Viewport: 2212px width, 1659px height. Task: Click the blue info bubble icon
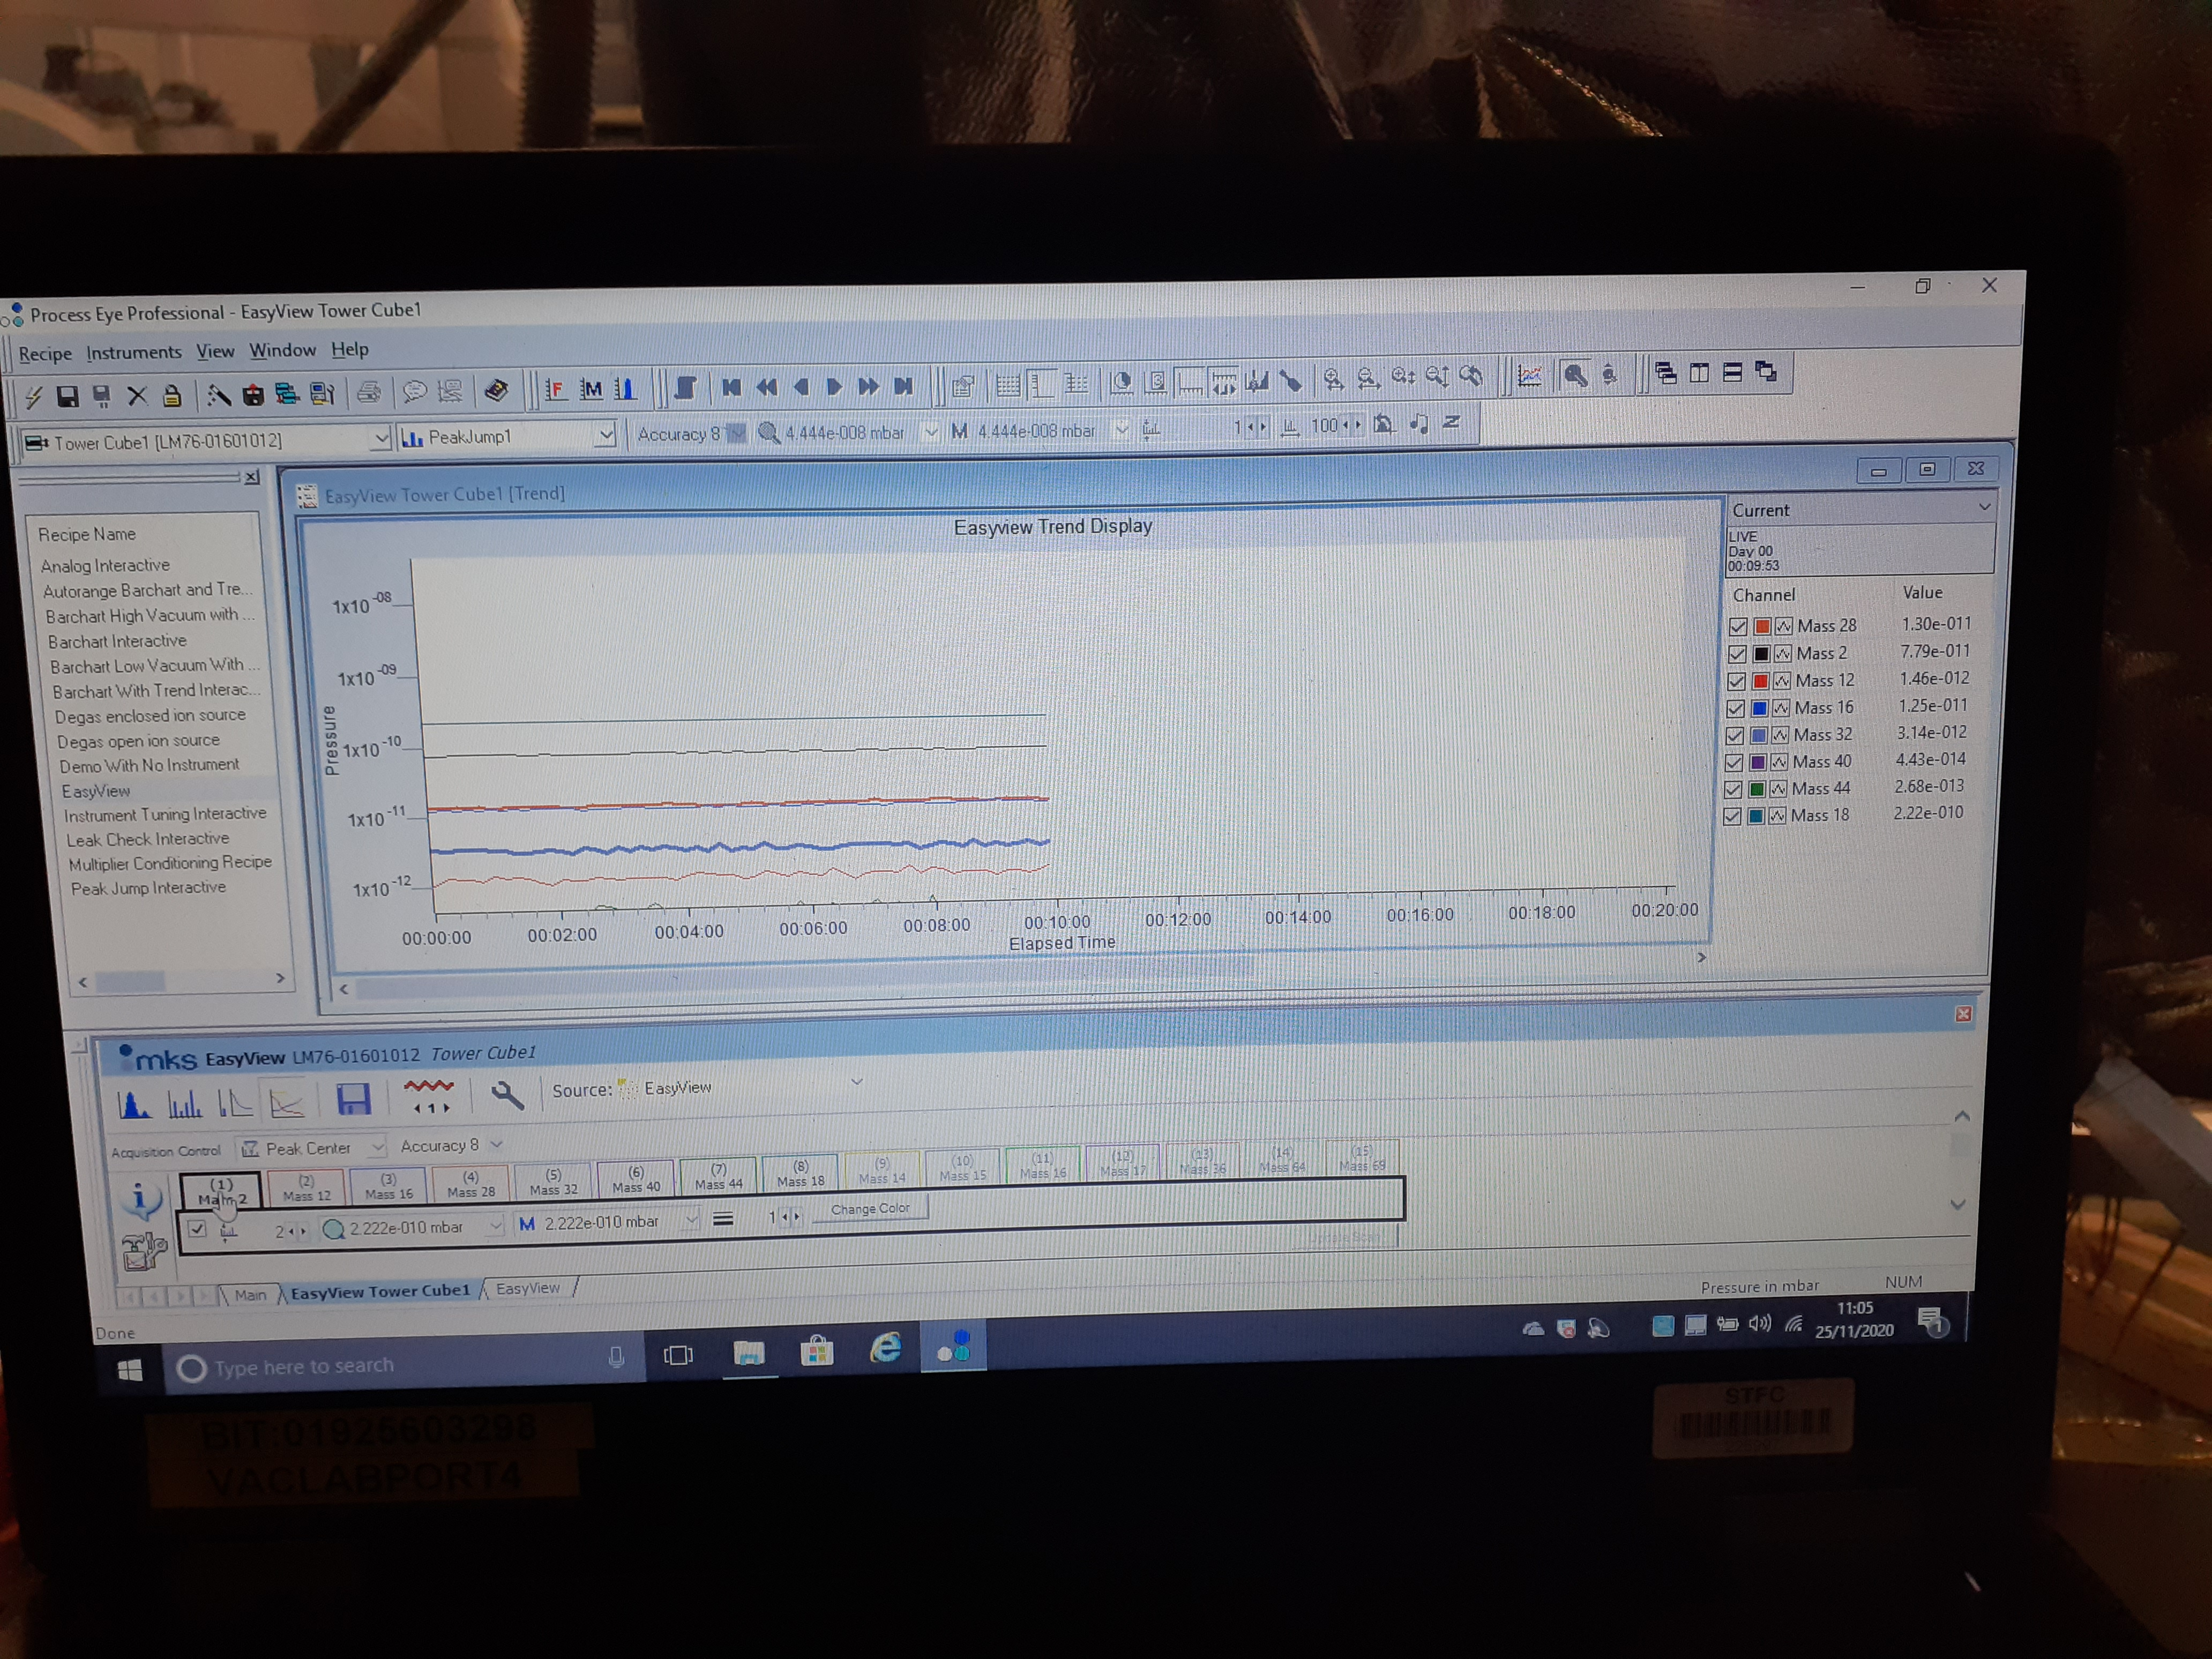click(x=141, y=1199)
